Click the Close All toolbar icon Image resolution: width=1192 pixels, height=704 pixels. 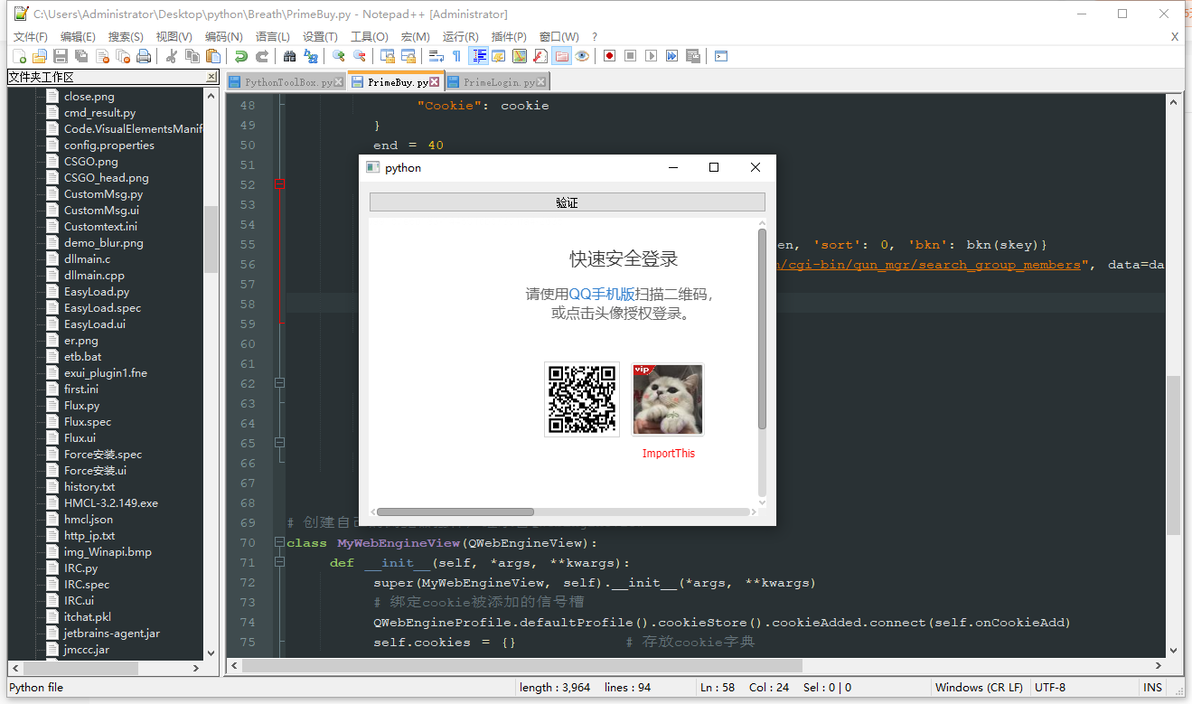tap(122, 56)
